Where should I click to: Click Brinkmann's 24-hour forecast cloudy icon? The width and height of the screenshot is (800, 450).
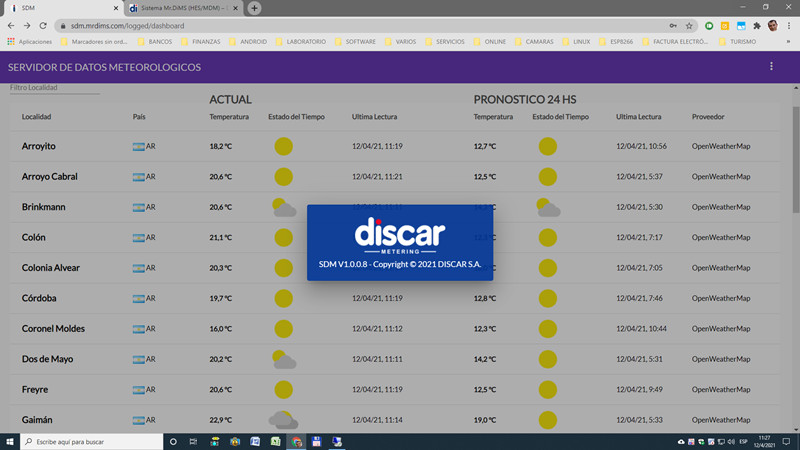548,207
